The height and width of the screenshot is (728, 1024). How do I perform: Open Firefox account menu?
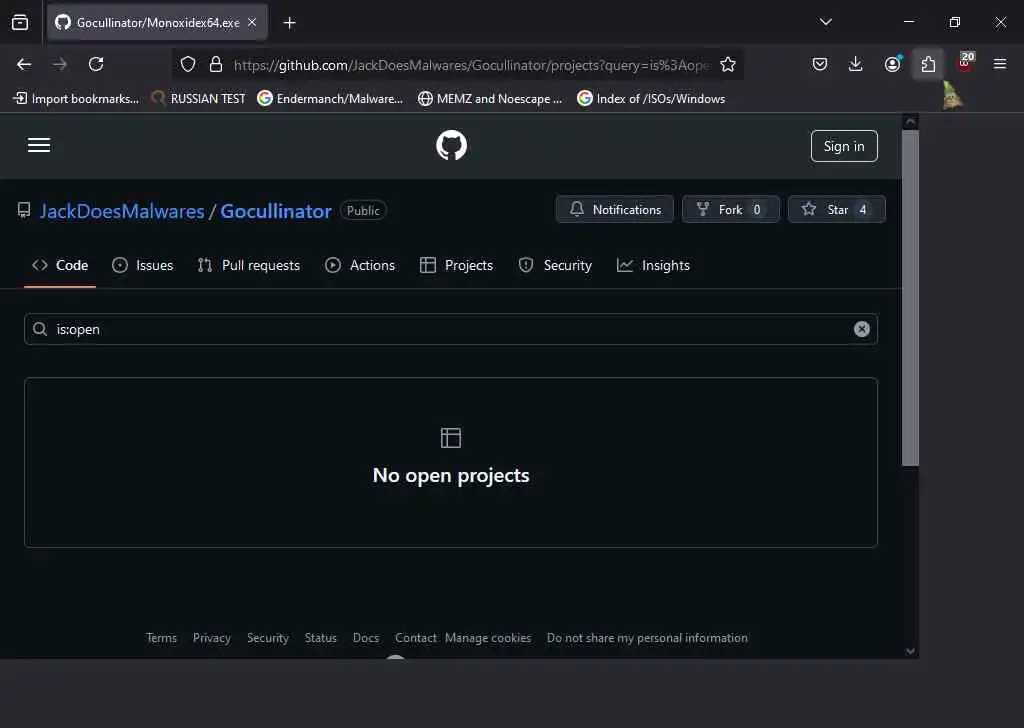click(x=892, y=64)
